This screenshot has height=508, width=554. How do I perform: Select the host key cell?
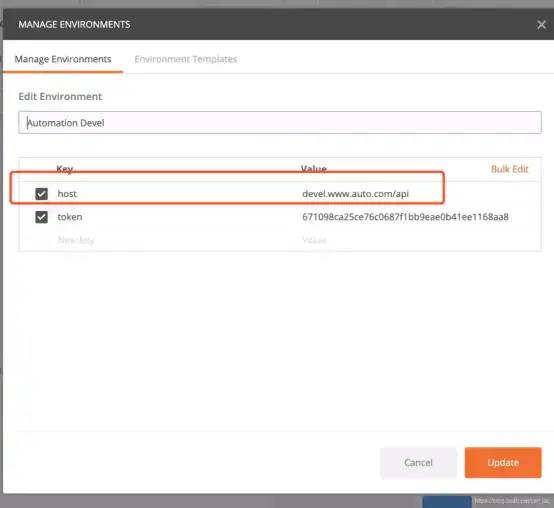[67, 194]
